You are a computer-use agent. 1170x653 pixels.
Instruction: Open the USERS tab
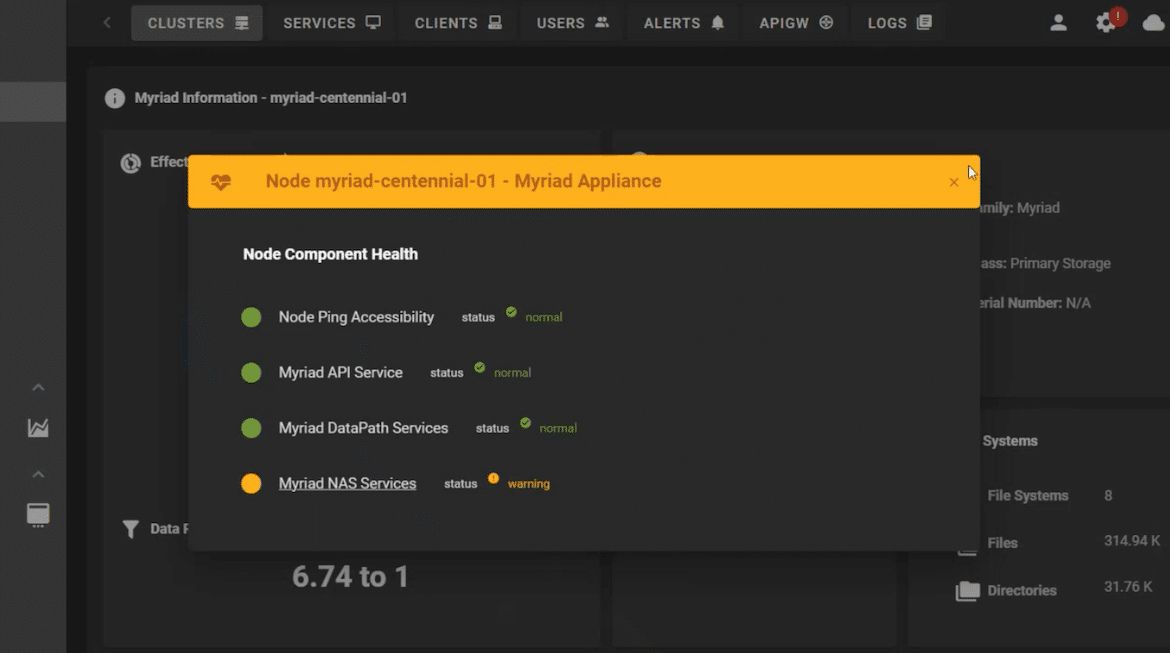tap(572, 23)
